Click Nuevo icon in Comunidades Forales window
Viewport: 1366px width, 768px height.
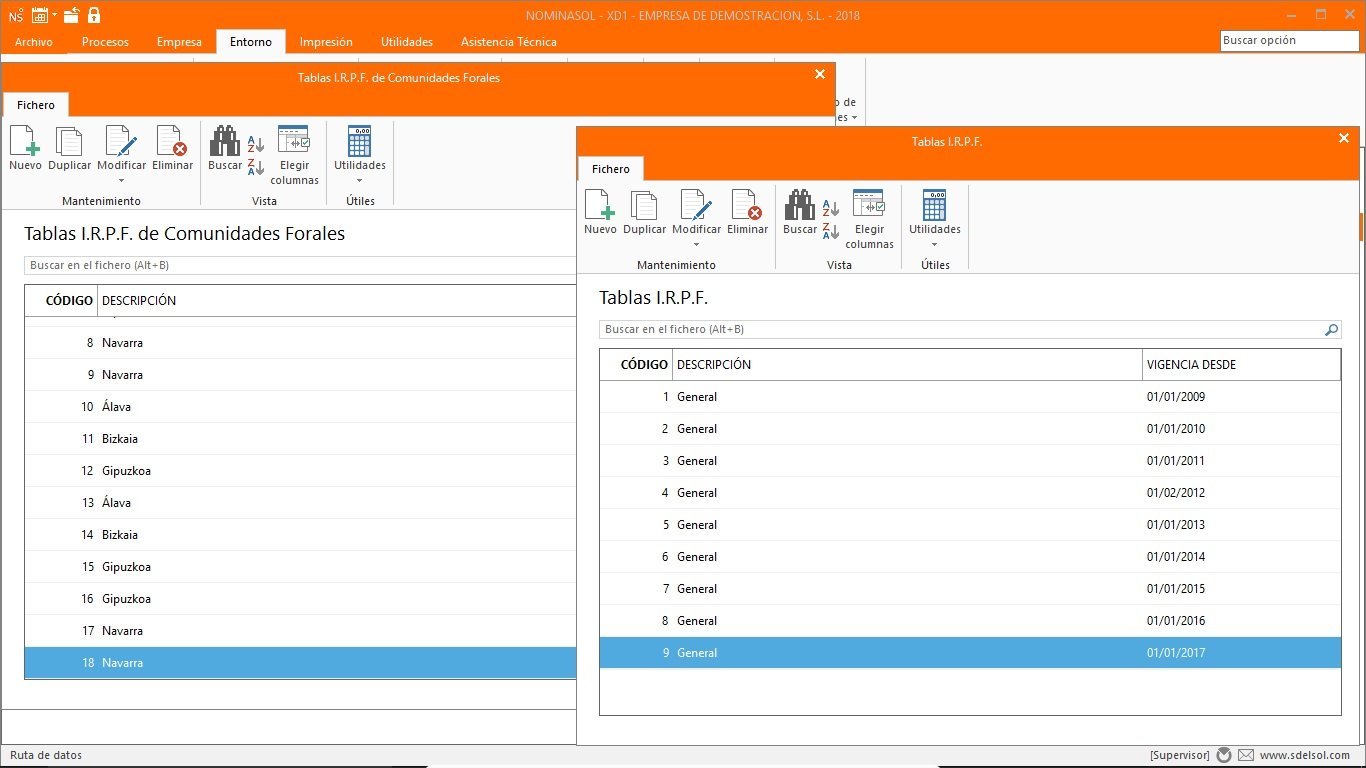(25, 141)
